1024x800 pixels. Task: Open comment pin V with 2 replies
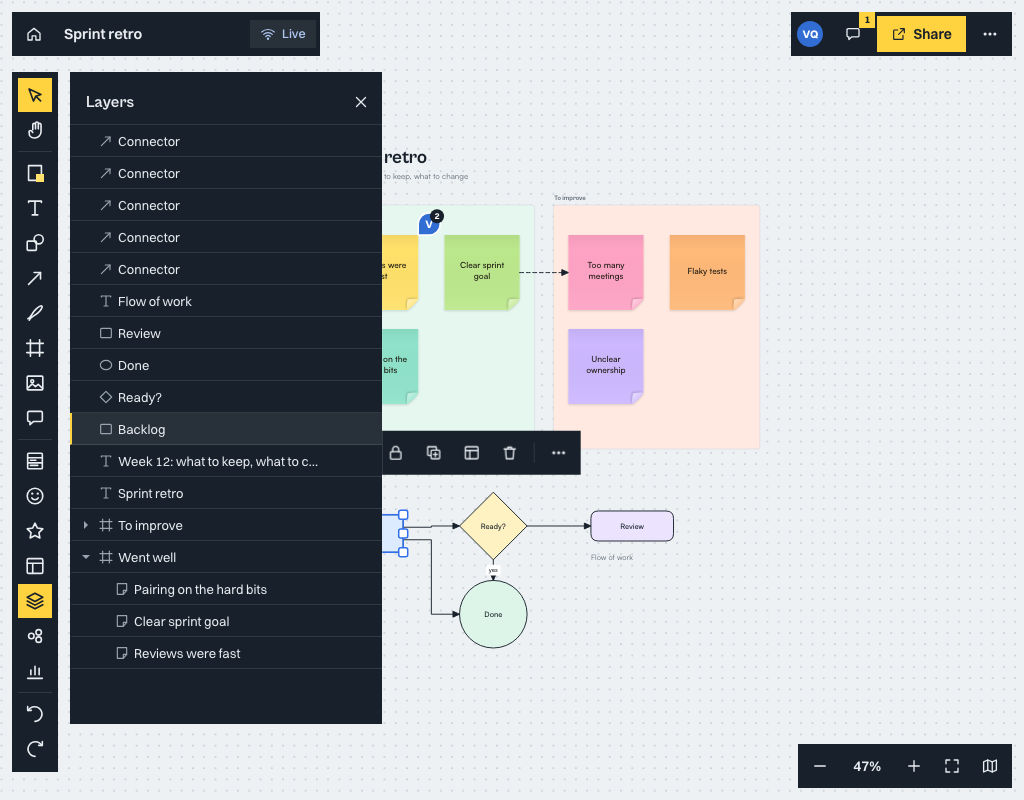point(430,223)
